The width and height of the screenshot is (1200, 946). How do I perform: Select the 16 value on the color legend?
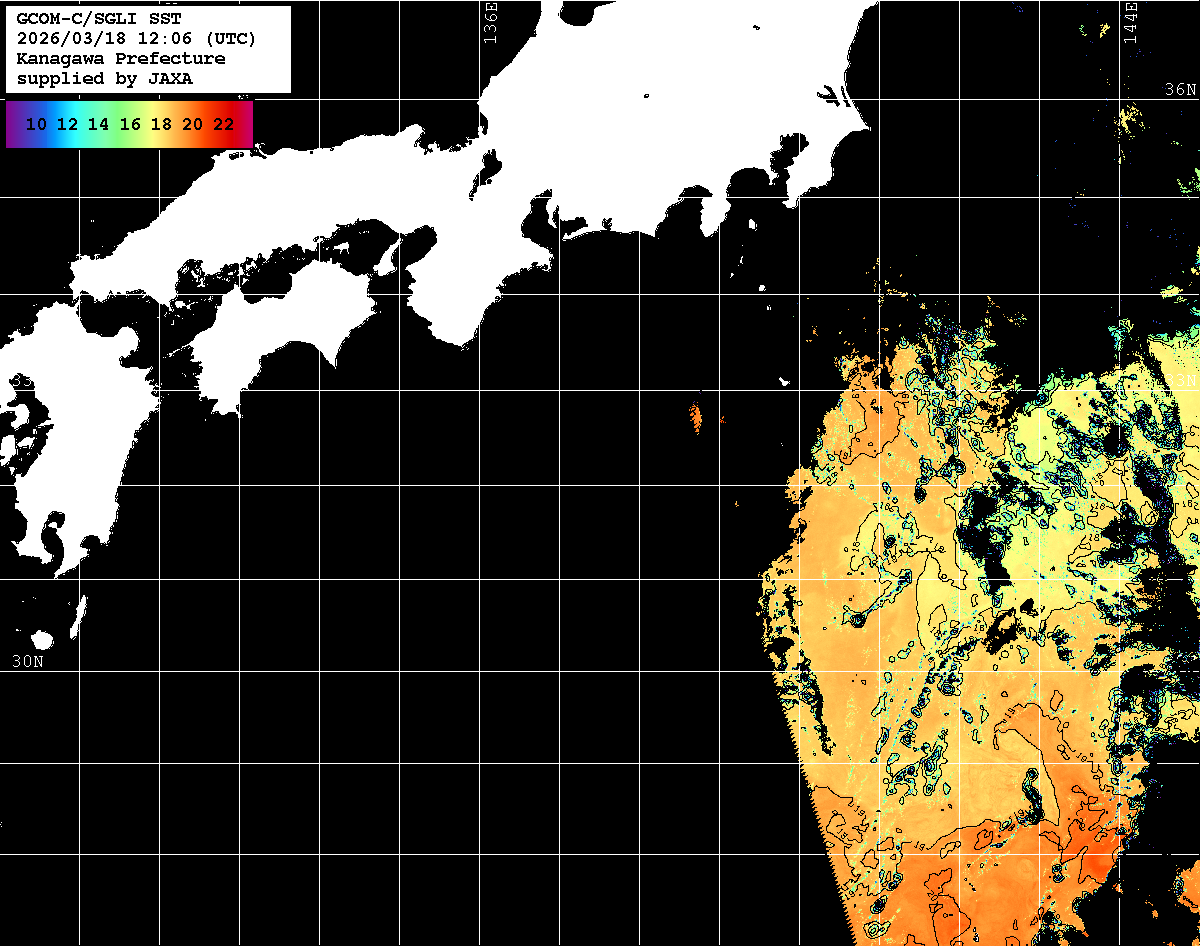(x=130, y=124)
